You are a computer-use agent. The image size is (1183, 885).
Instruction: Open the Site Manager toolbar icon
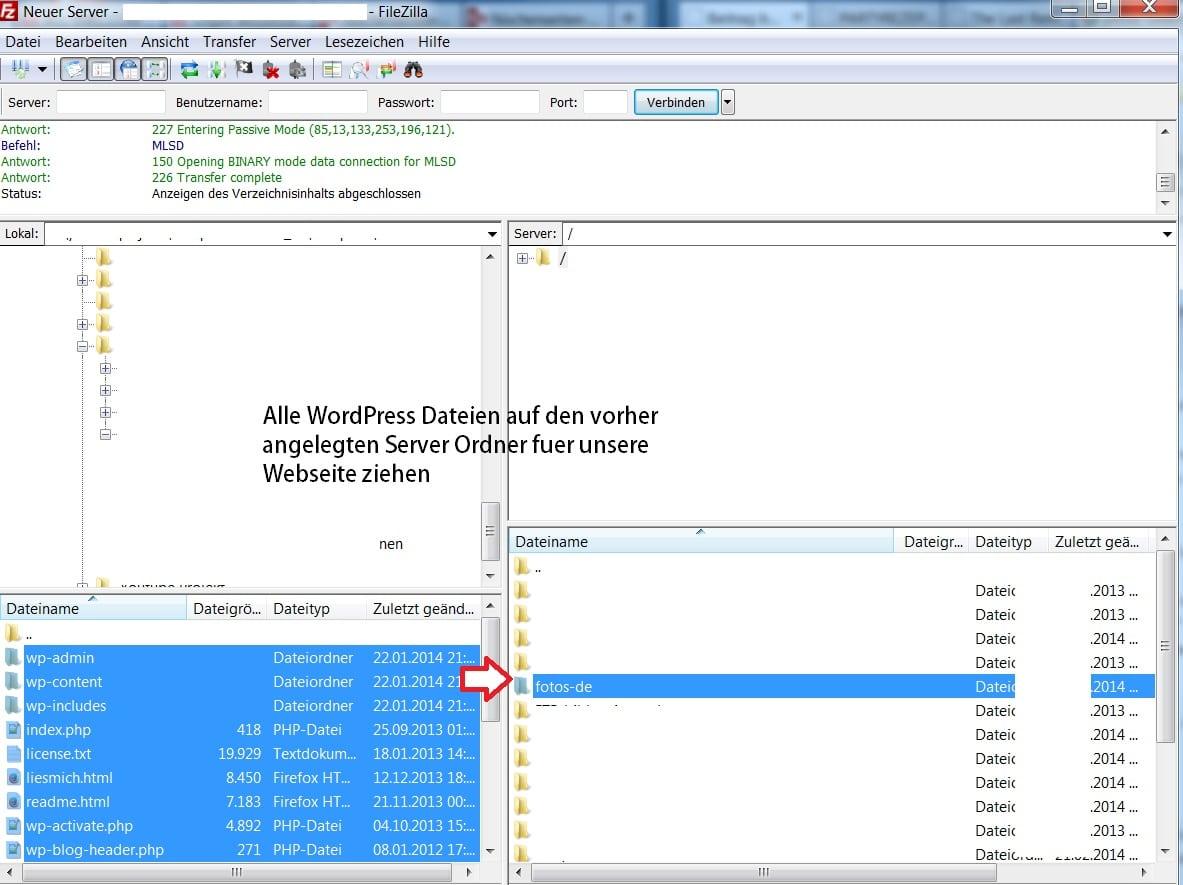coord(20,69)
